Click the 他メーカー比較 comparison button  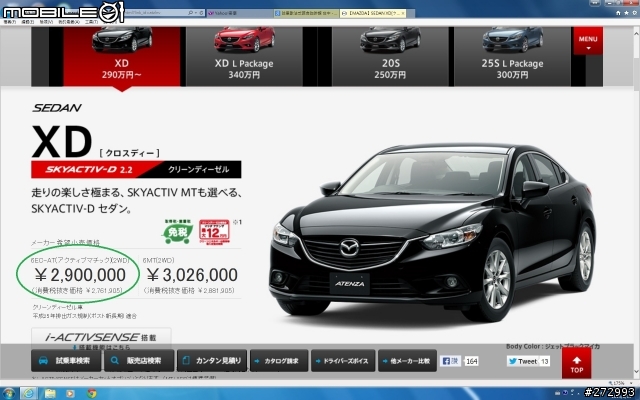click(407, 361)
